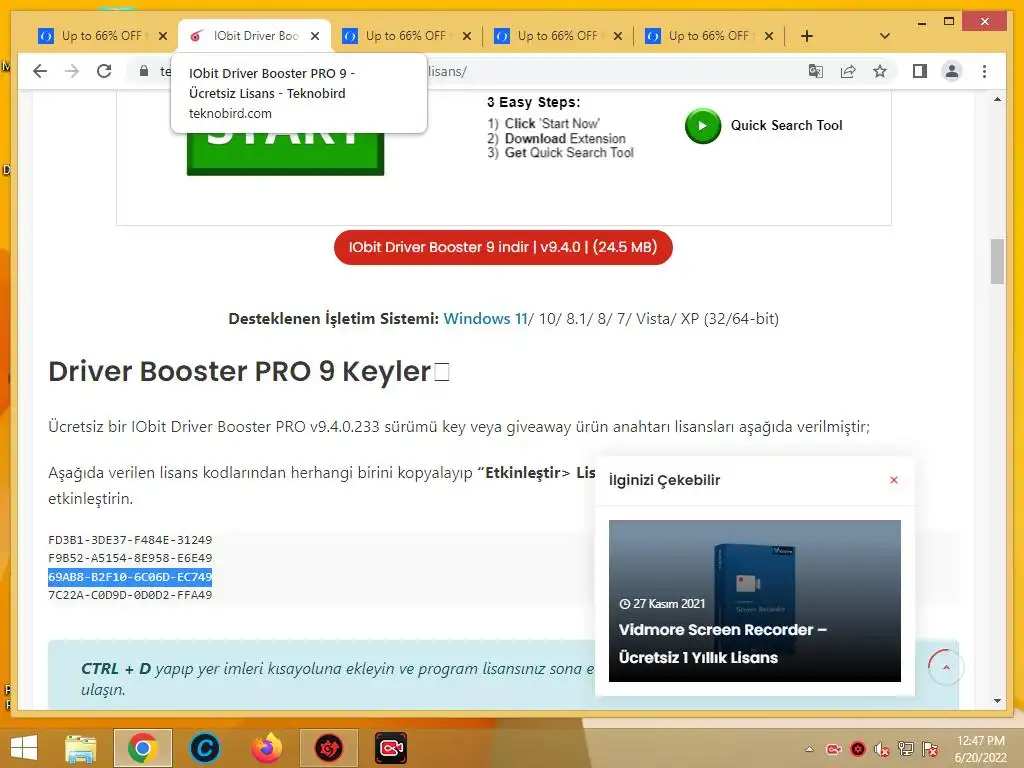Reload the current page

click(x=104, y=71)
